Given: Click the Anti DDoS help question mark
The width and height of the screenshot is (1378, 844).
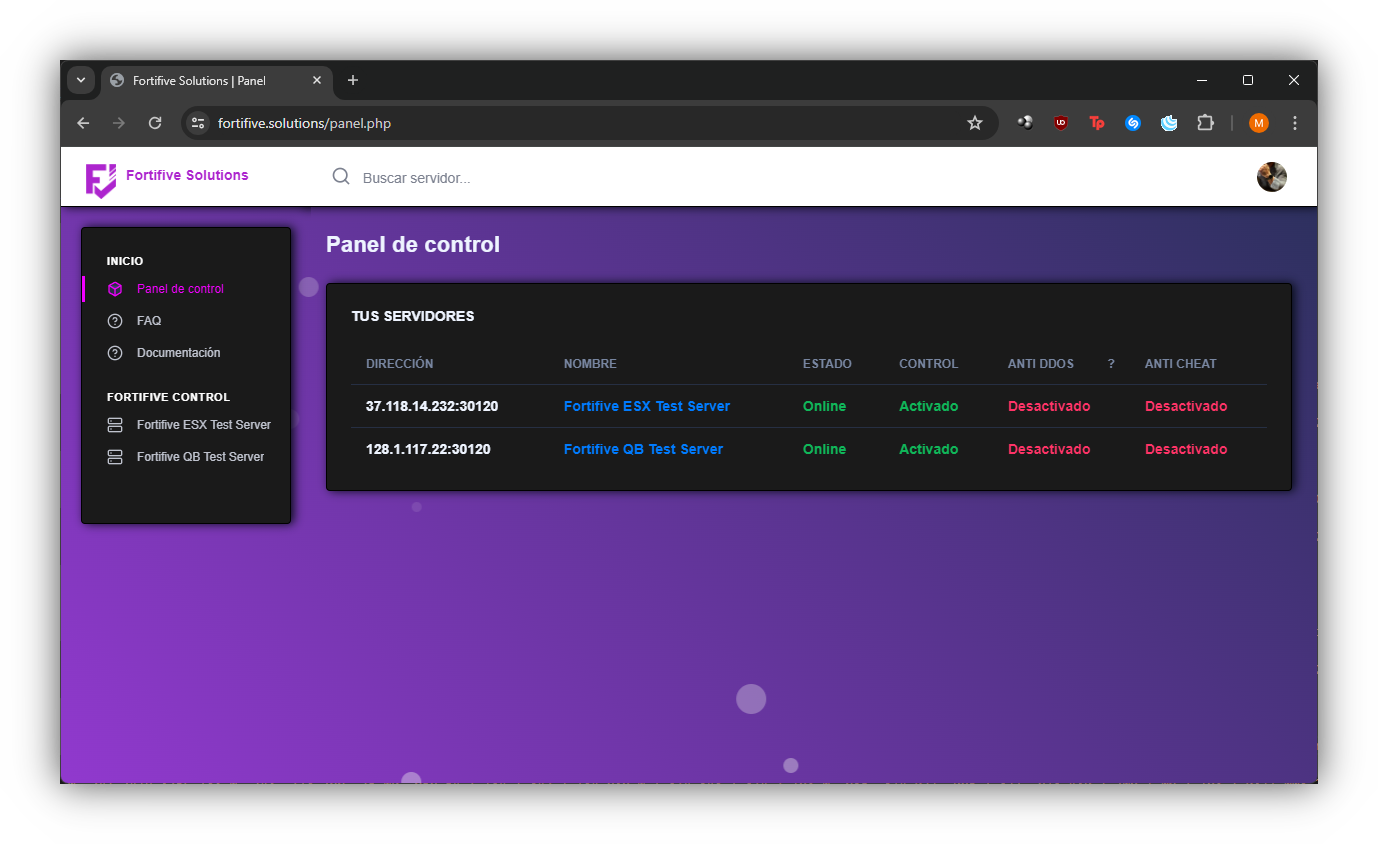Looking at the screenshot, I should 1111,364.
